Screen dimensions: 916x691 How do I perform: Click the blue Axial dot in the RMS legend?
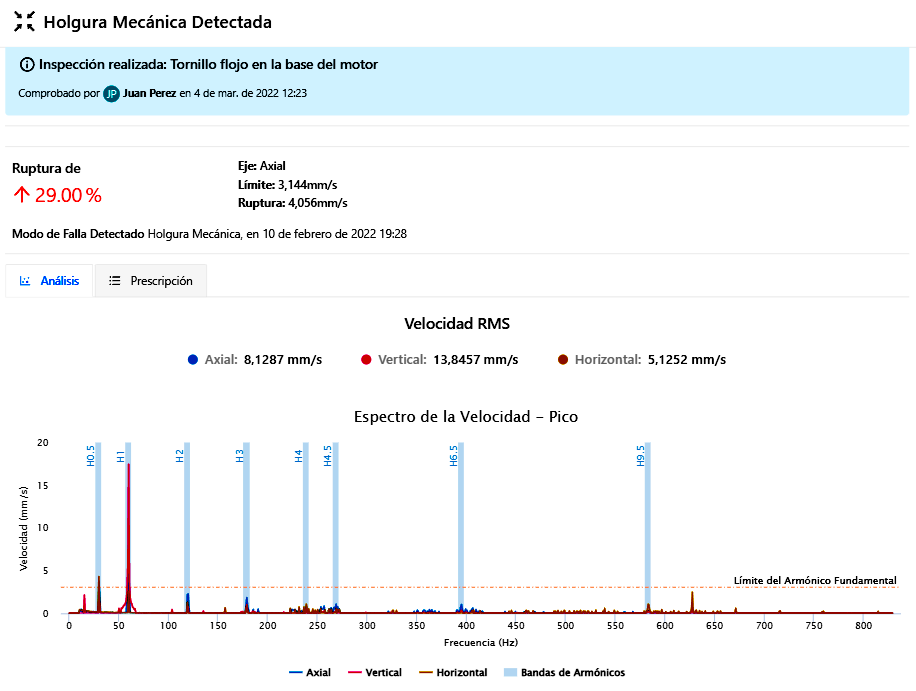pyautogui.click(x=193, y=358)
